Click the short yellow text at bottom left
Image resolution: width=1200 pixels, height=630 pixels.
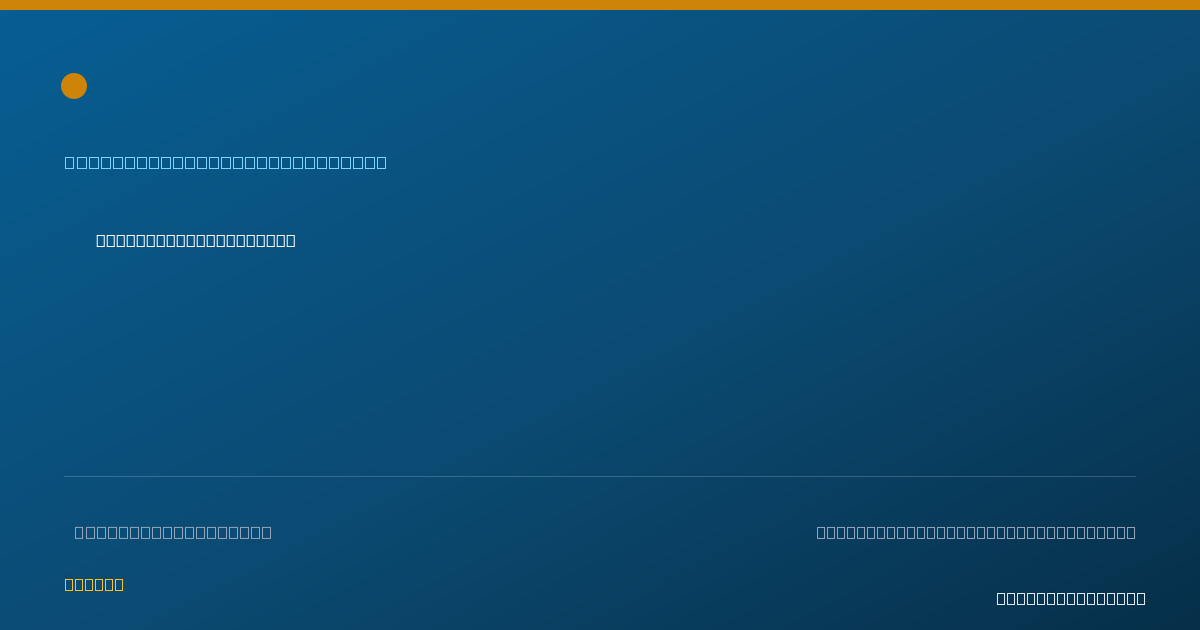point(94,584)
